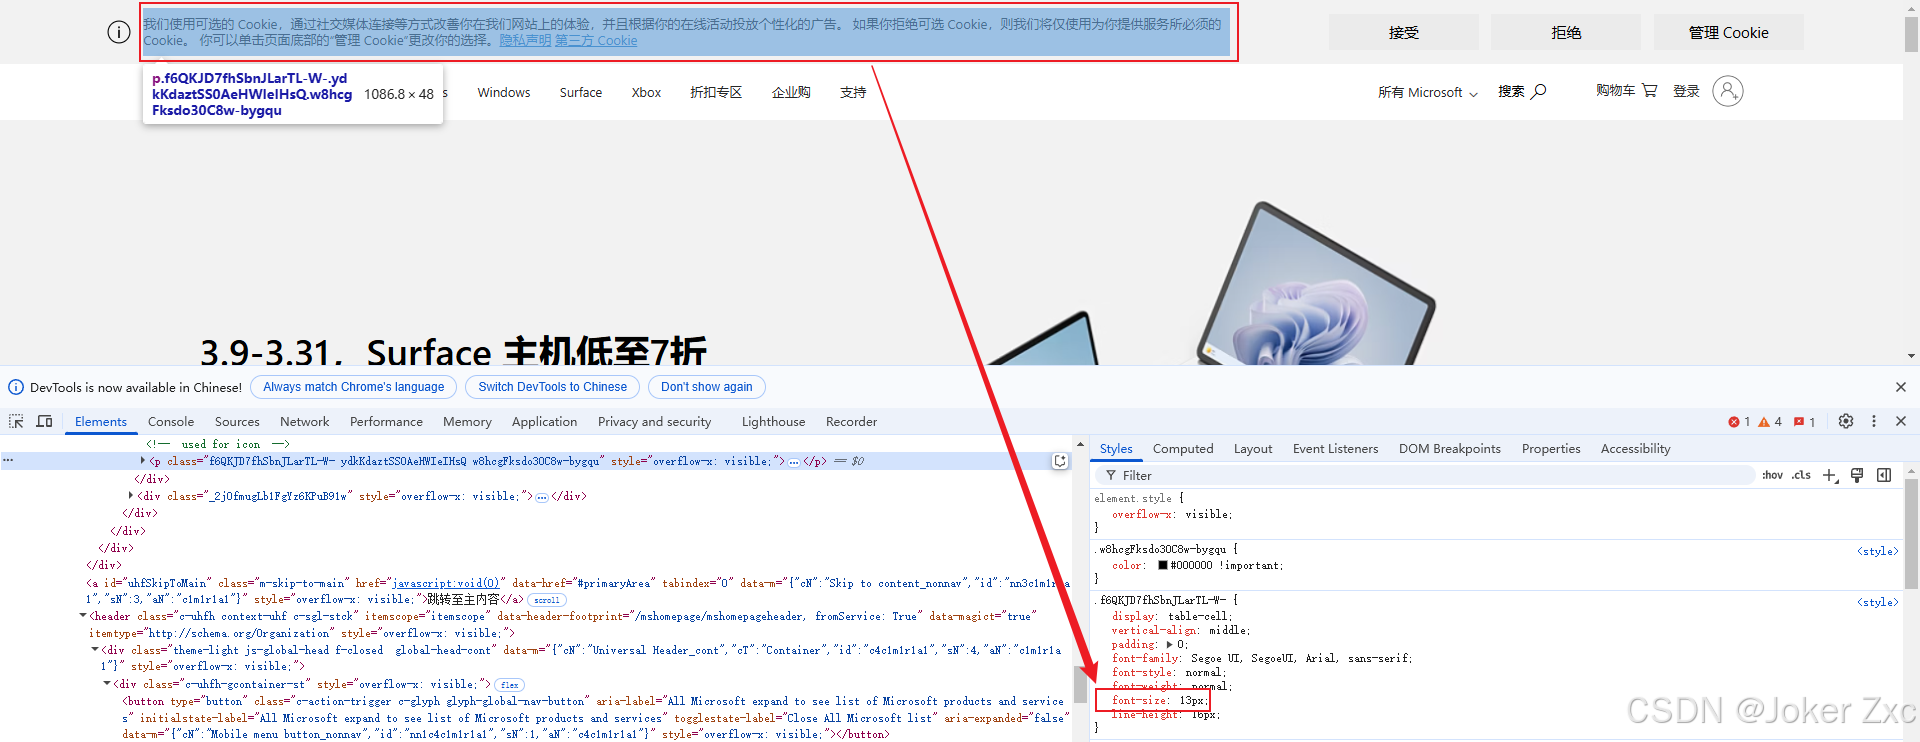Expand the _2j0fmugLb1 div node
The width and height of the screenshot is (1920, 742).
point(131,496)
